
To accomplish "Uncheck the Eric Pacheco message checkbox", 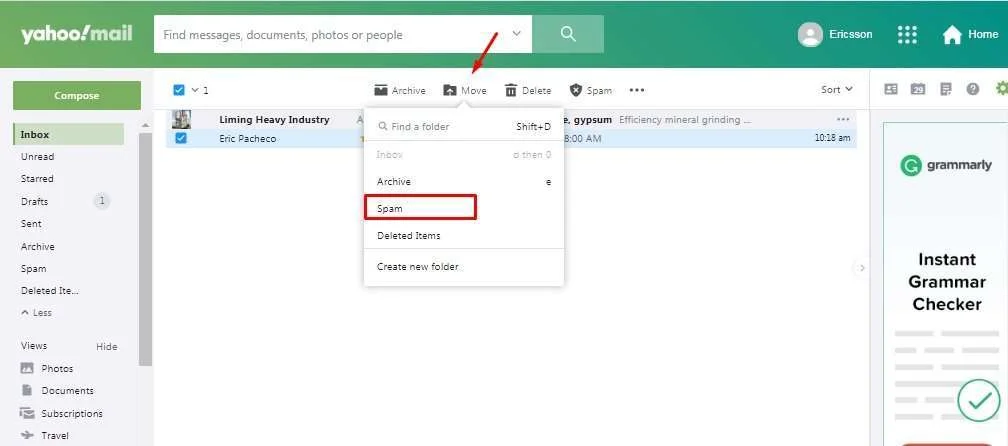I will click(181, 138).
